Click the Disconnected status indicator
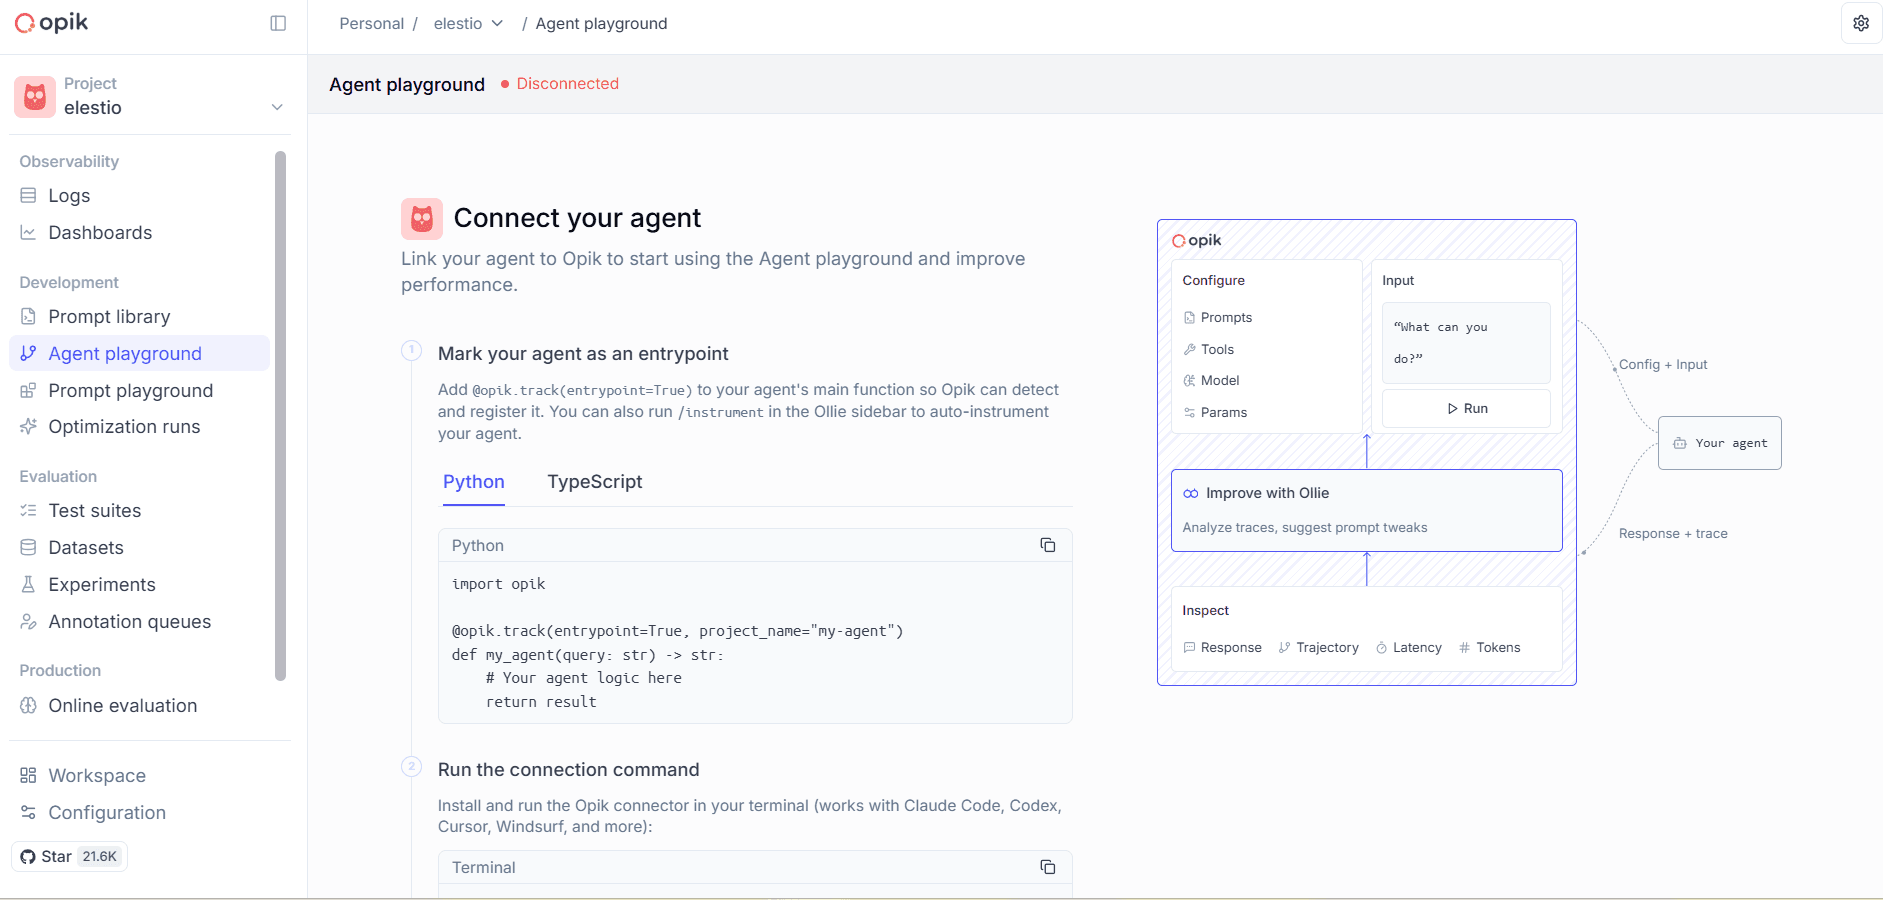 [x=560, y=84]
